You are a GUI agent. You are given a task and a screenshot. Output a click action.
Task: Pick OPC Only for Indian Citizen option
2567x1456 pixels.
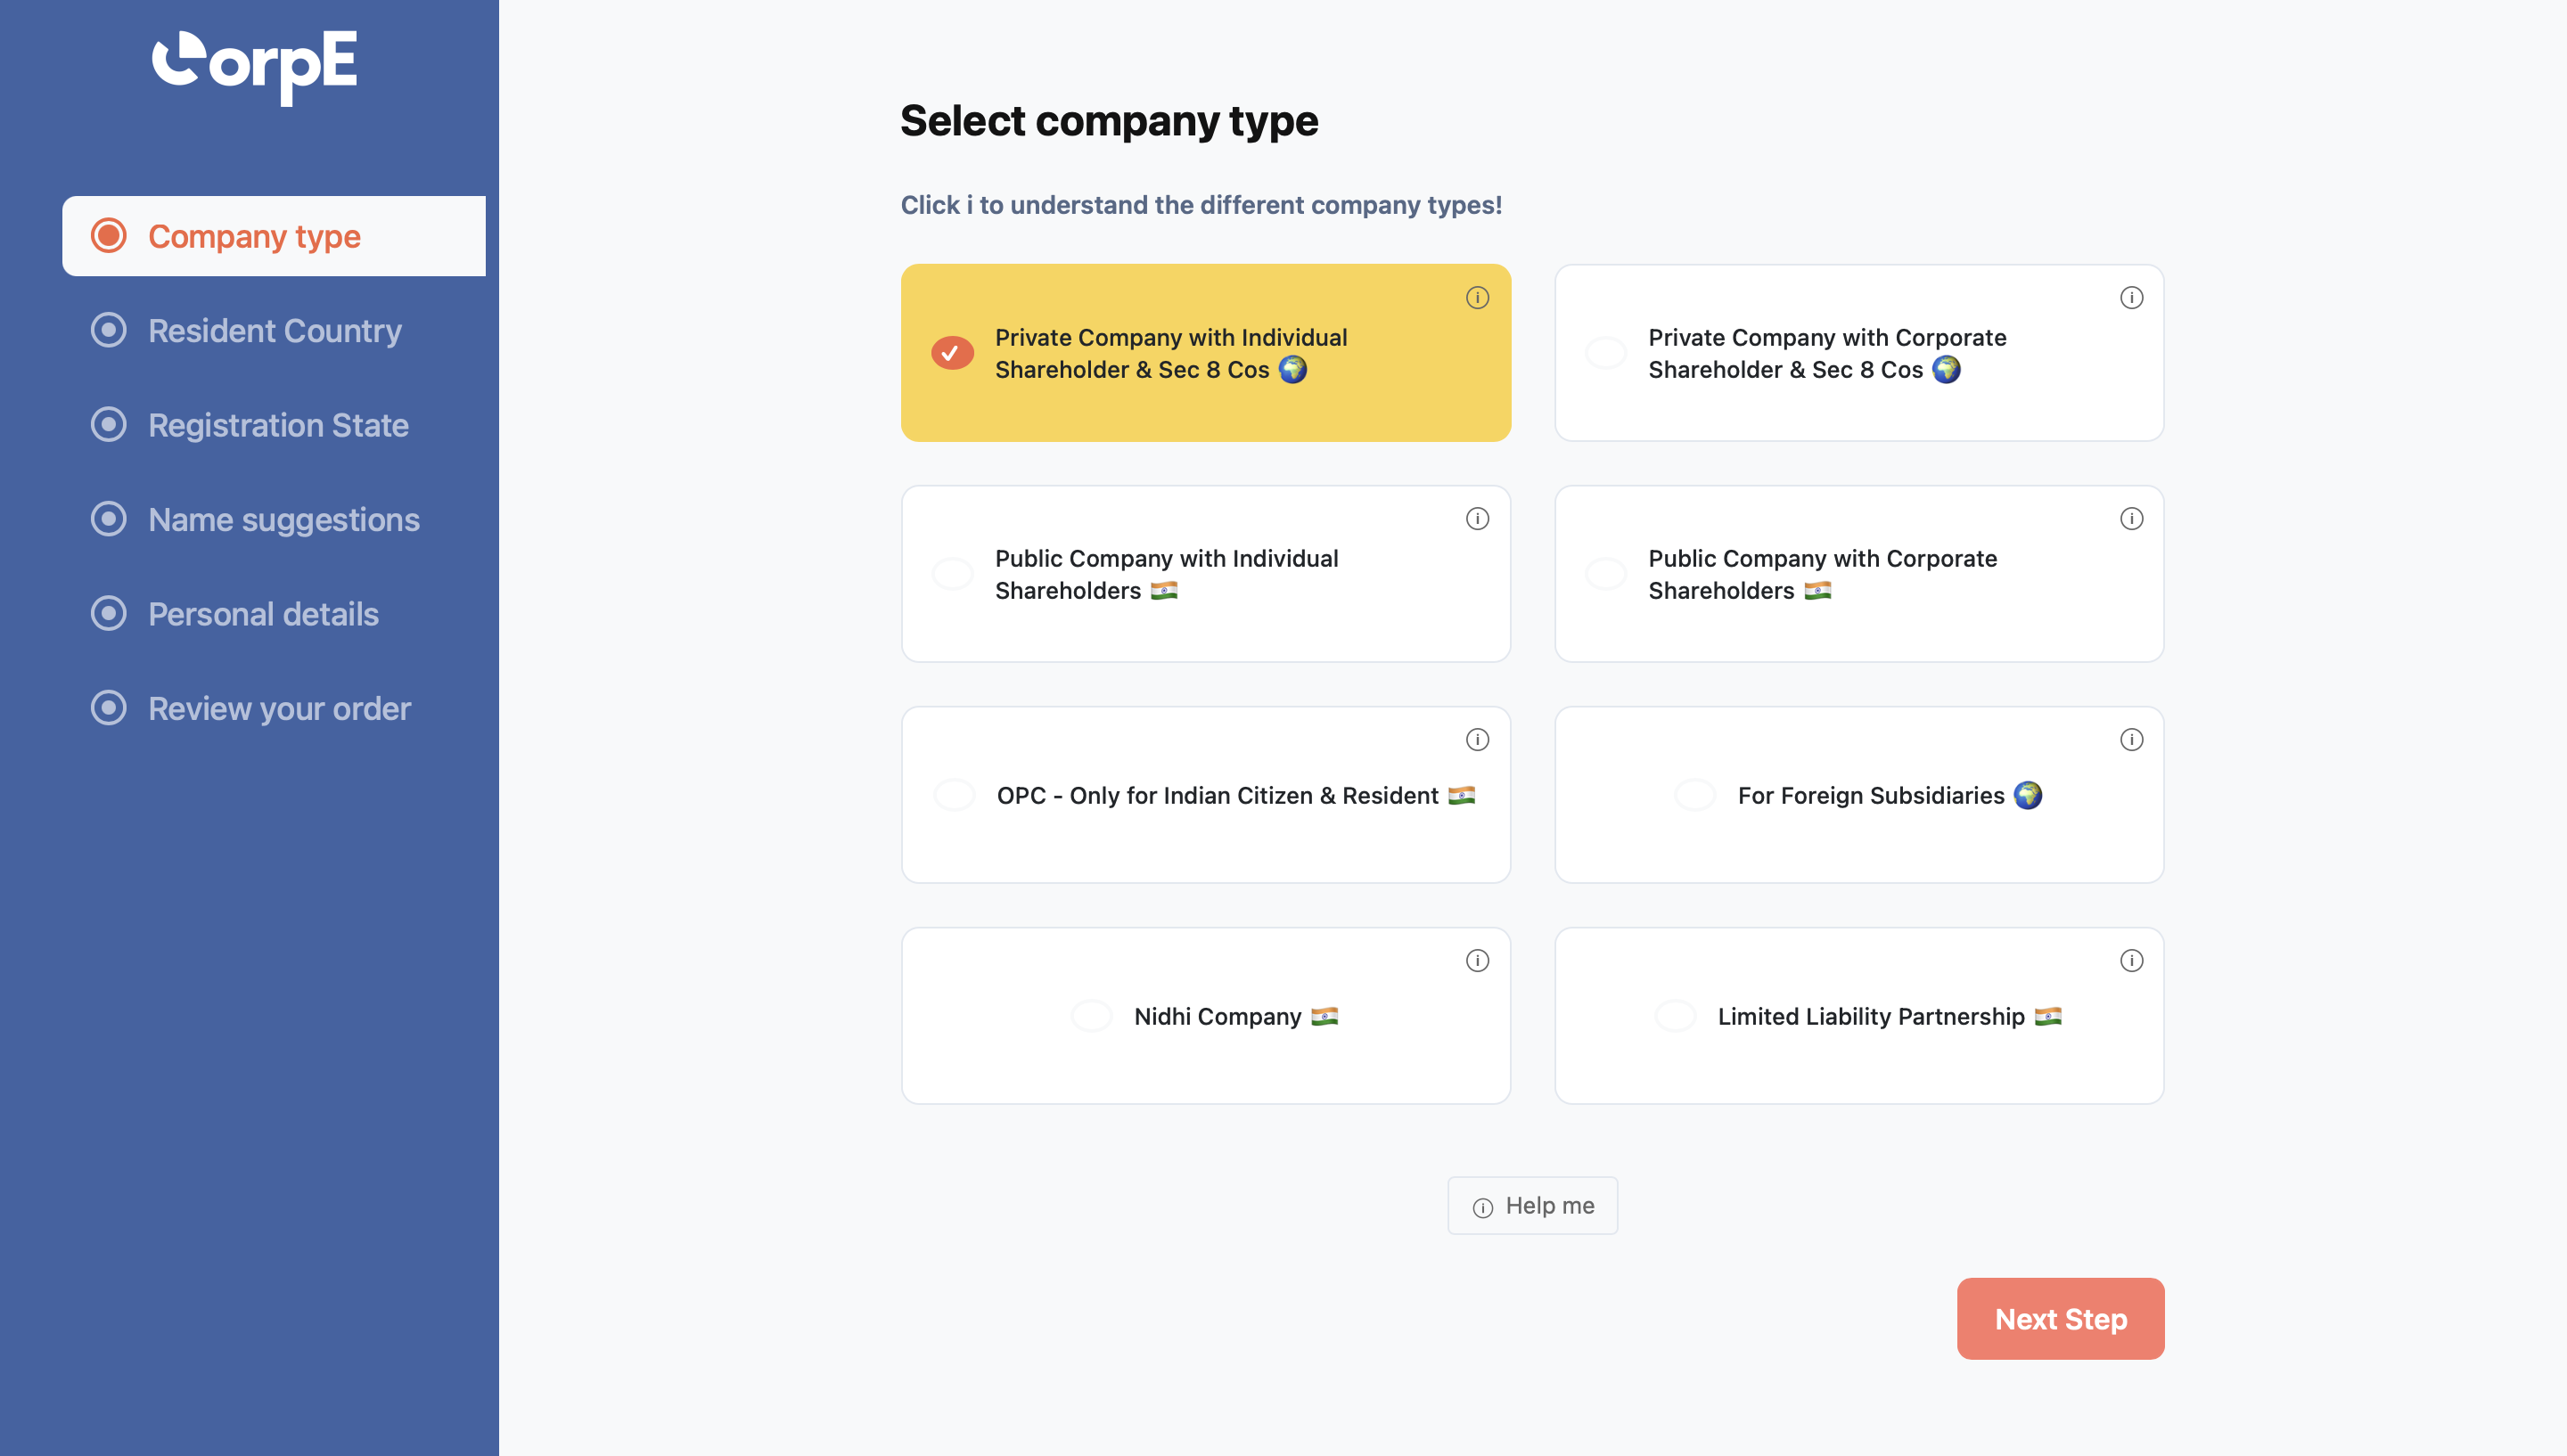click(x=954, y=795)
